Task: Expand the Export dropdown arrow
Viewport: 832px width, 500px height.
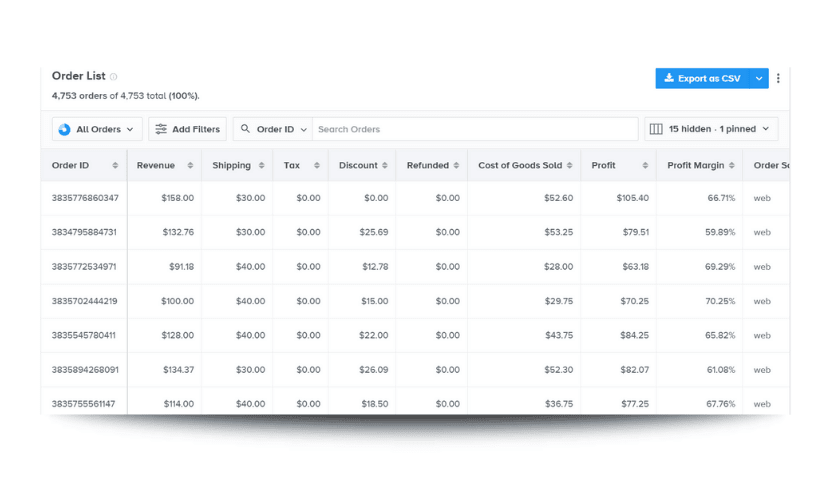Action: (x=759, y=79)
